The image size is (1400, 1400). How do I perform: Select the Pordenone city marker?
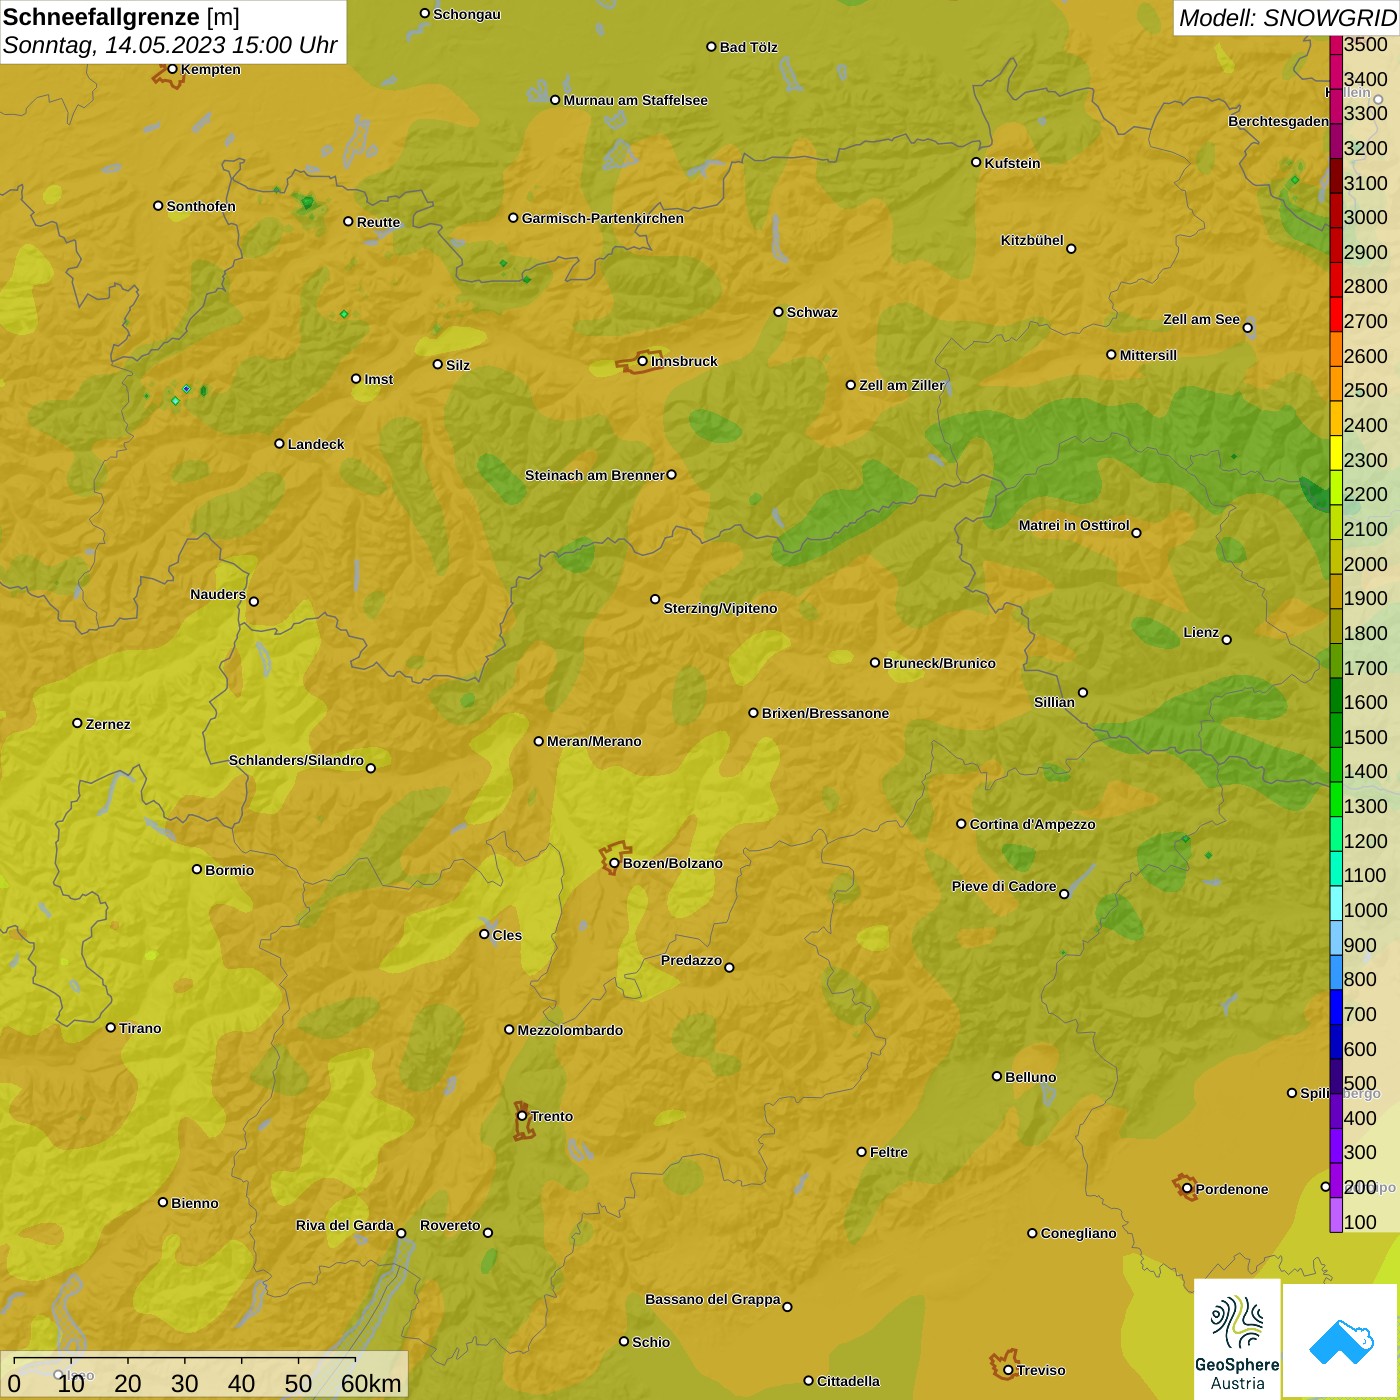click(1187, 1189)
